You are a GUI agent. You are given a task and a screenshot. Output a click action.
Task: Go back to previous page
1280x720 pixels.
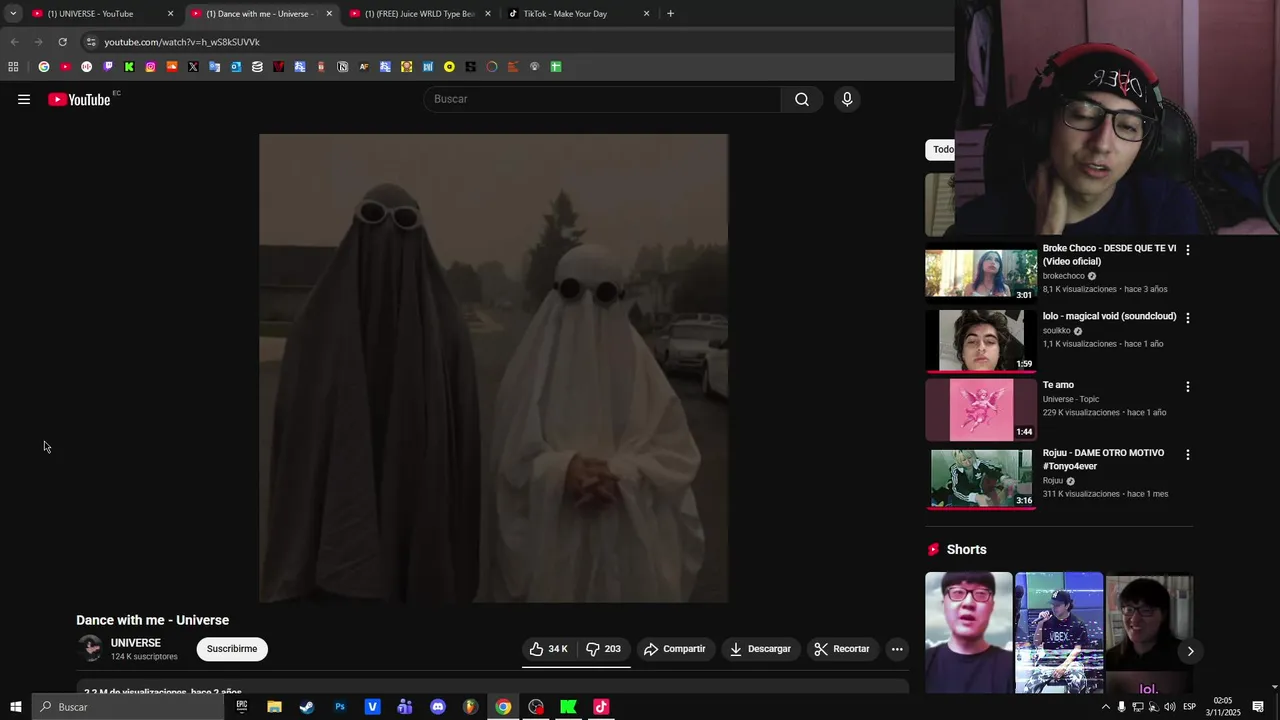pyautogui.click(x=14, y=42)
